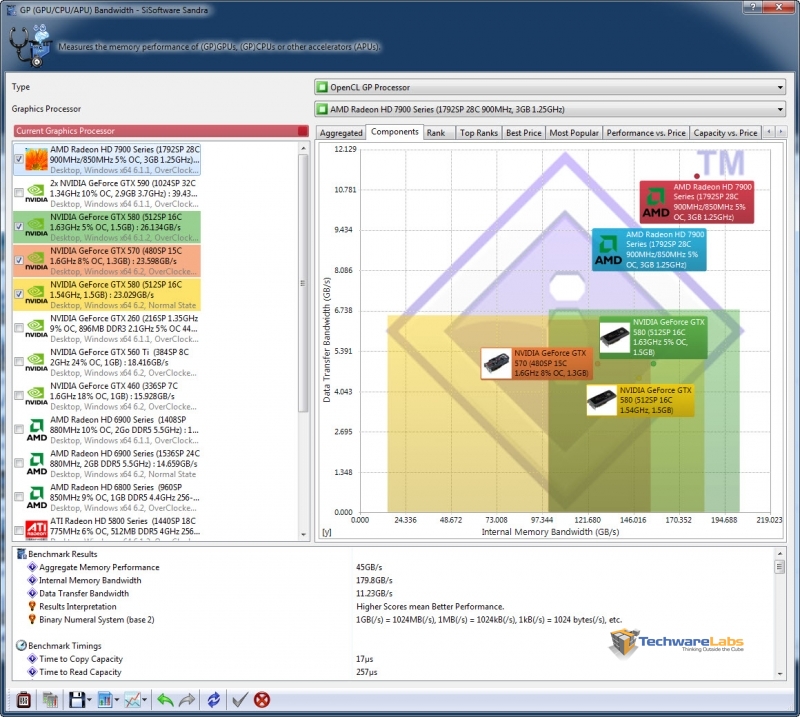Click the reference list scroll-up arrow
Image resolution: width=800 pixels, height=717 pixels.
point(304,149)
